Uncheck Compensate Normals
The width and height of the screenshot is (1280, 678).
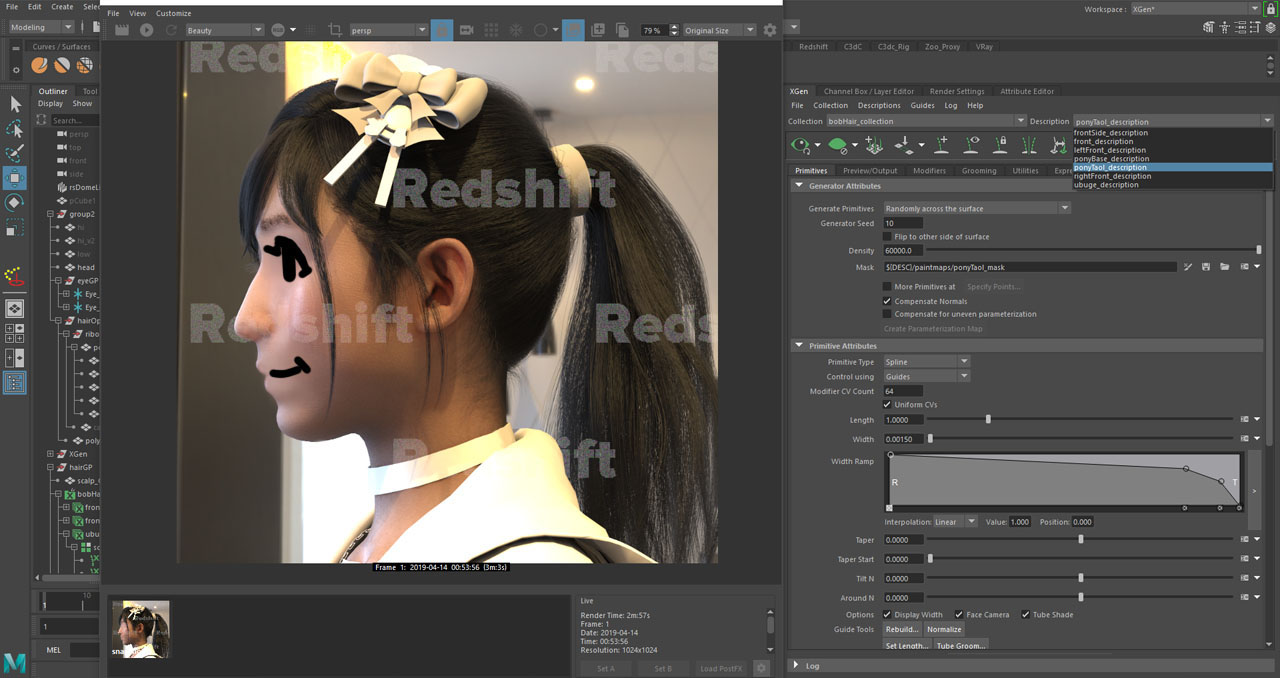point(888,301)
